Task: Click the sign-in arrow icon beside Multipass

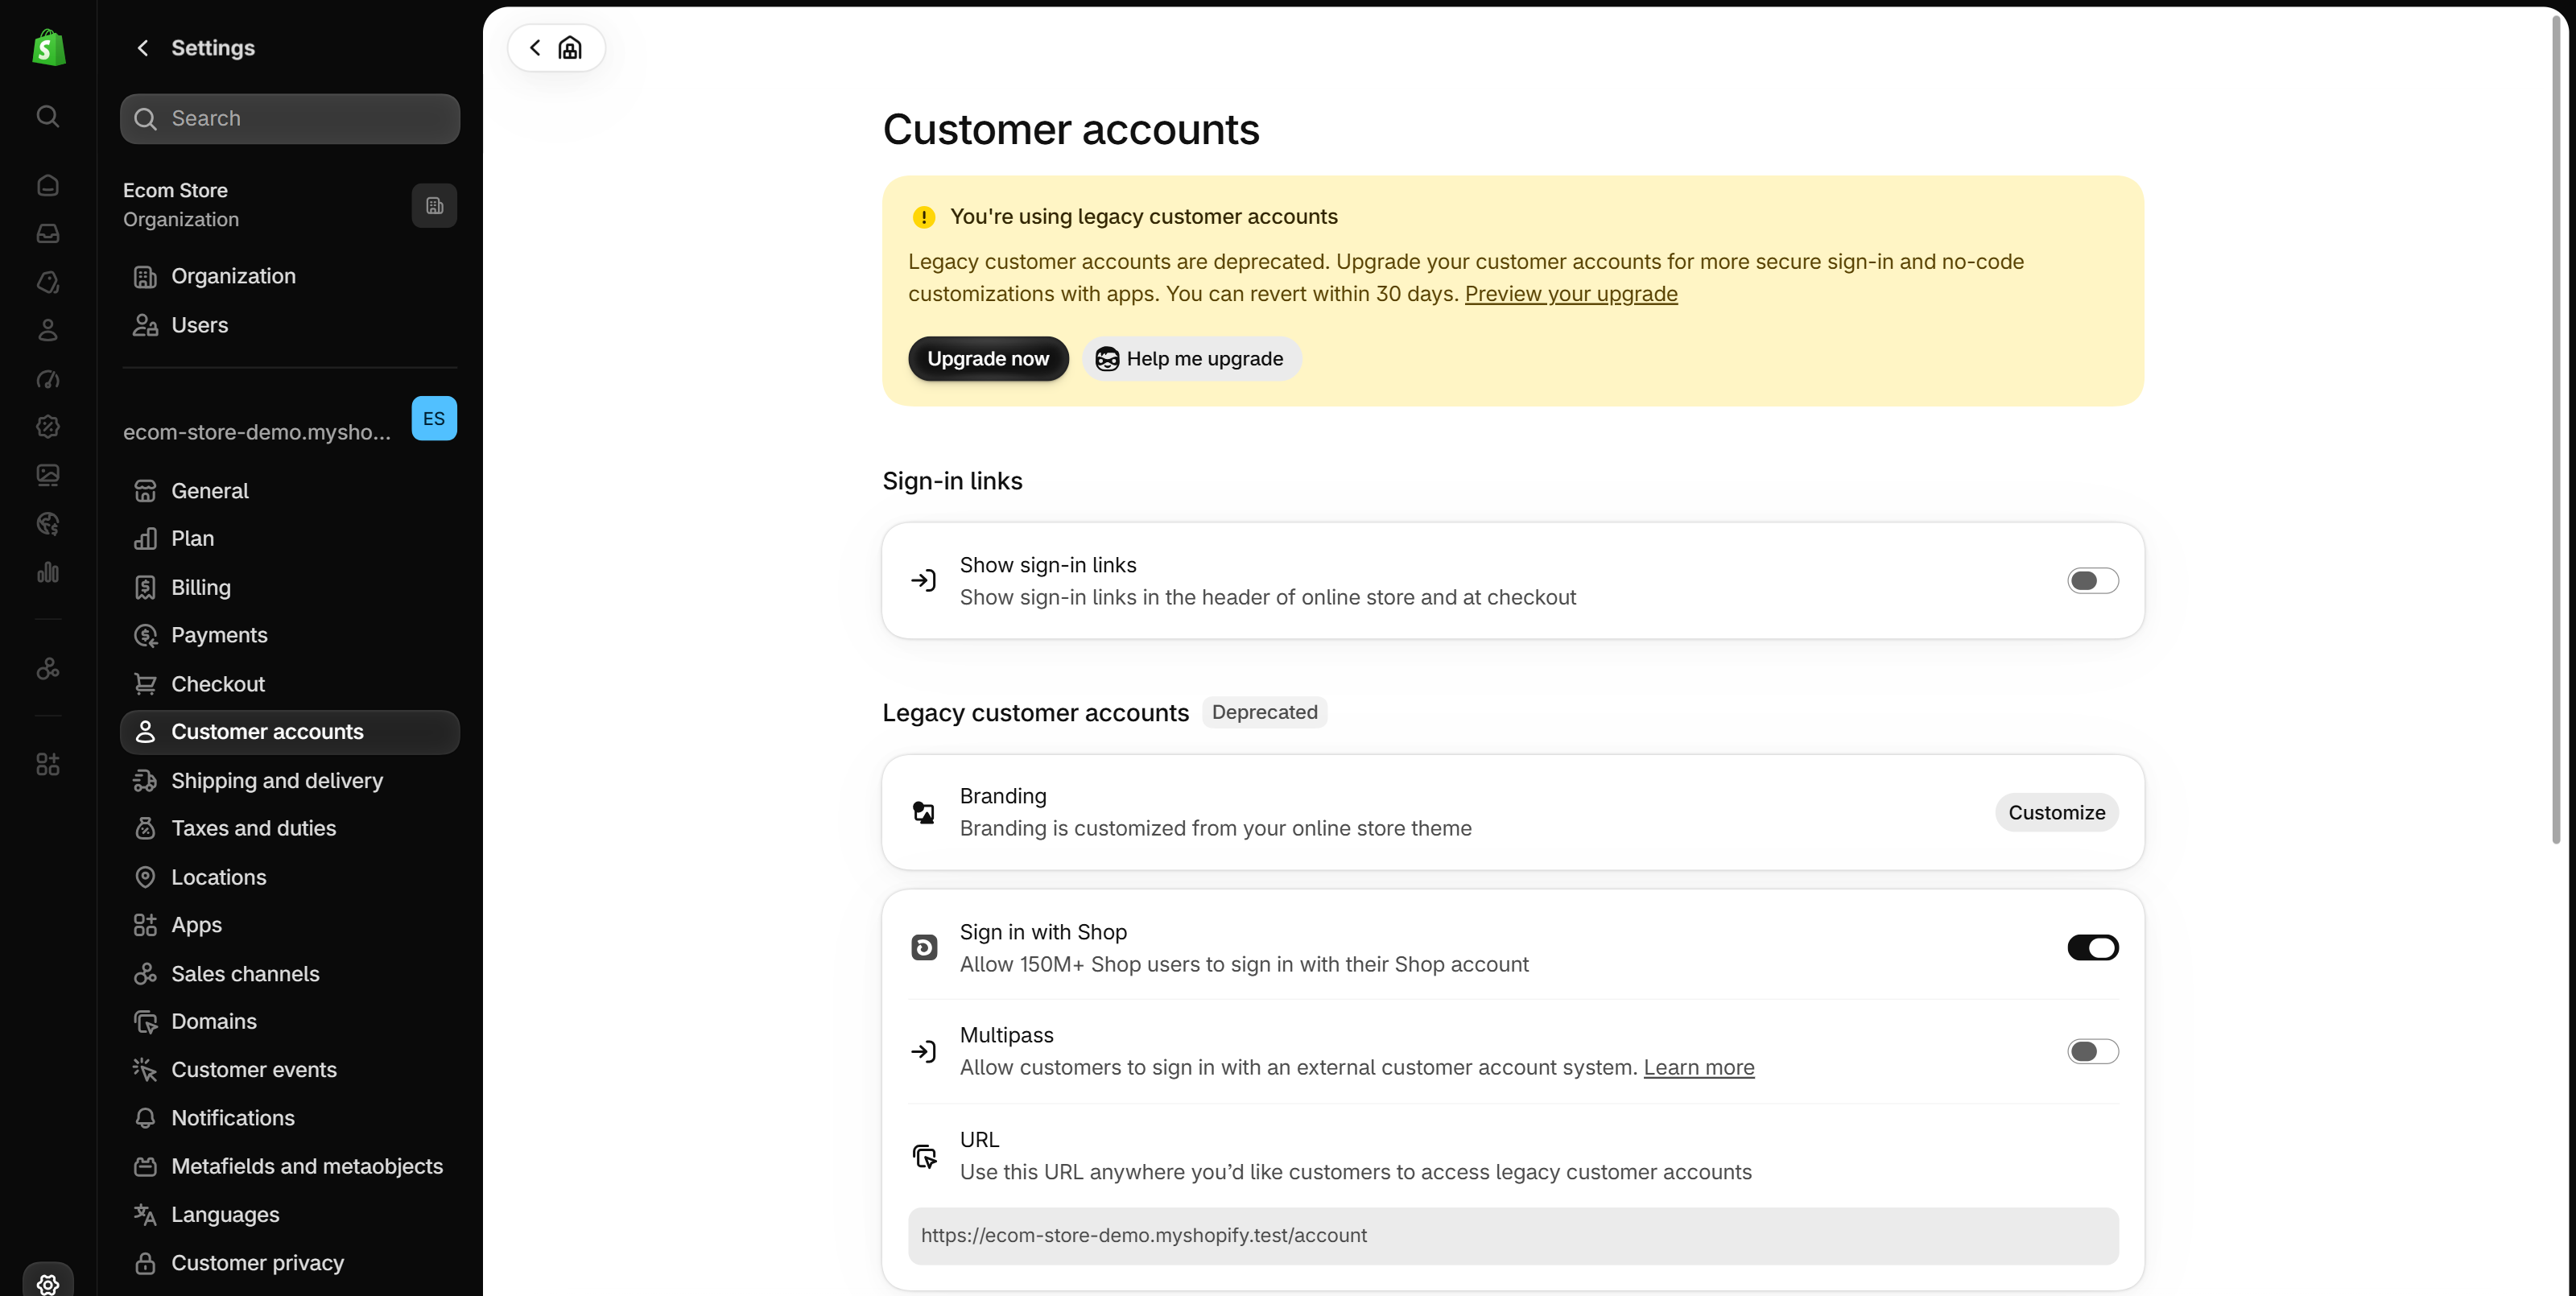Action: 924,1051
